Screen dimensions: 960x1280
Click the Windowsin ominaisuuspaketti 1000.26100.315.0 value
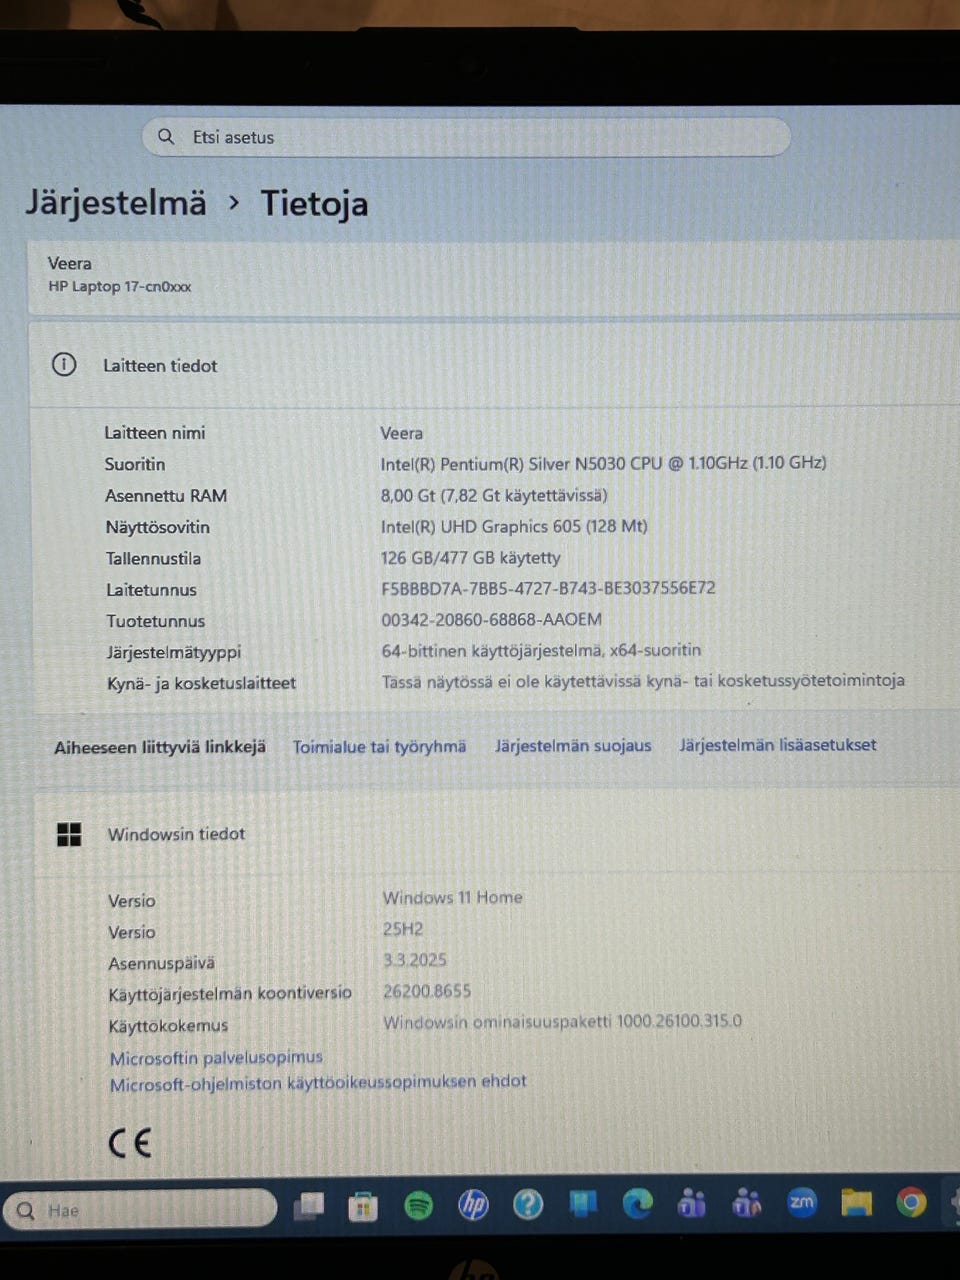562,1021
